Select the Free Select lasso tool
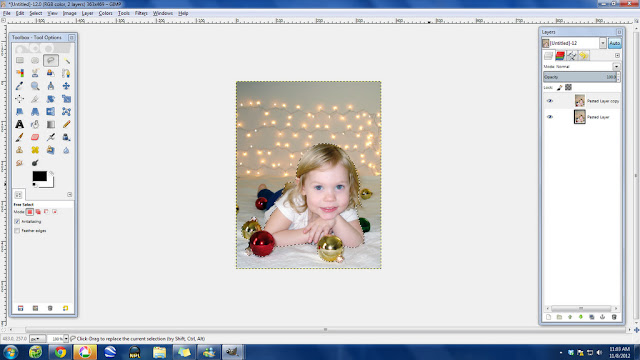 (51, 60)
